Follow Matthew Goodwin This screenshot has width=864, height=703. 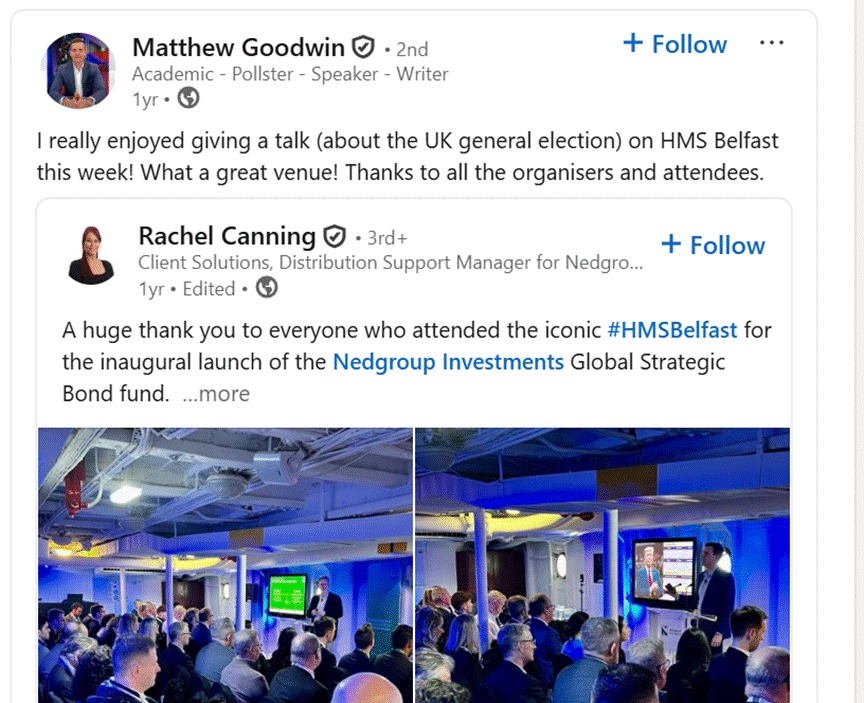click(x=675, y=44)
